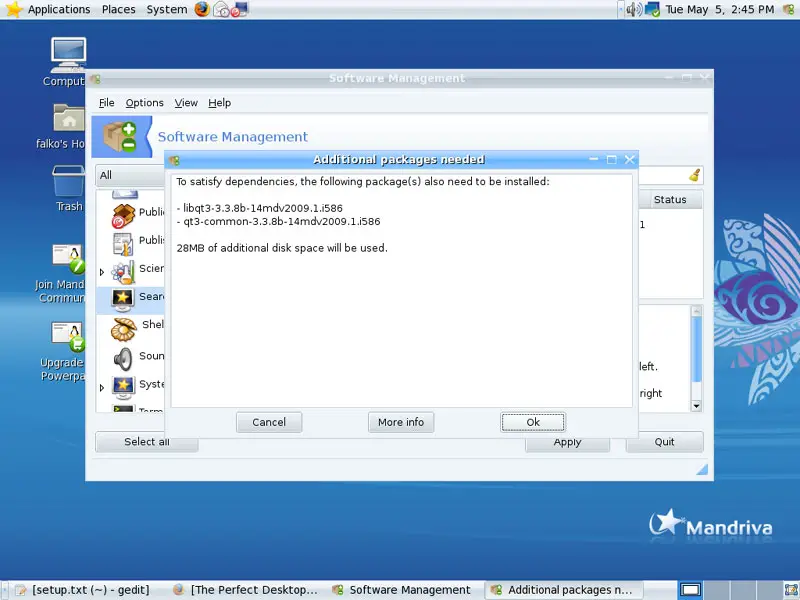Open the System panel menu
This screenshot has height=600, width=800.
click(x=166, y=9)
